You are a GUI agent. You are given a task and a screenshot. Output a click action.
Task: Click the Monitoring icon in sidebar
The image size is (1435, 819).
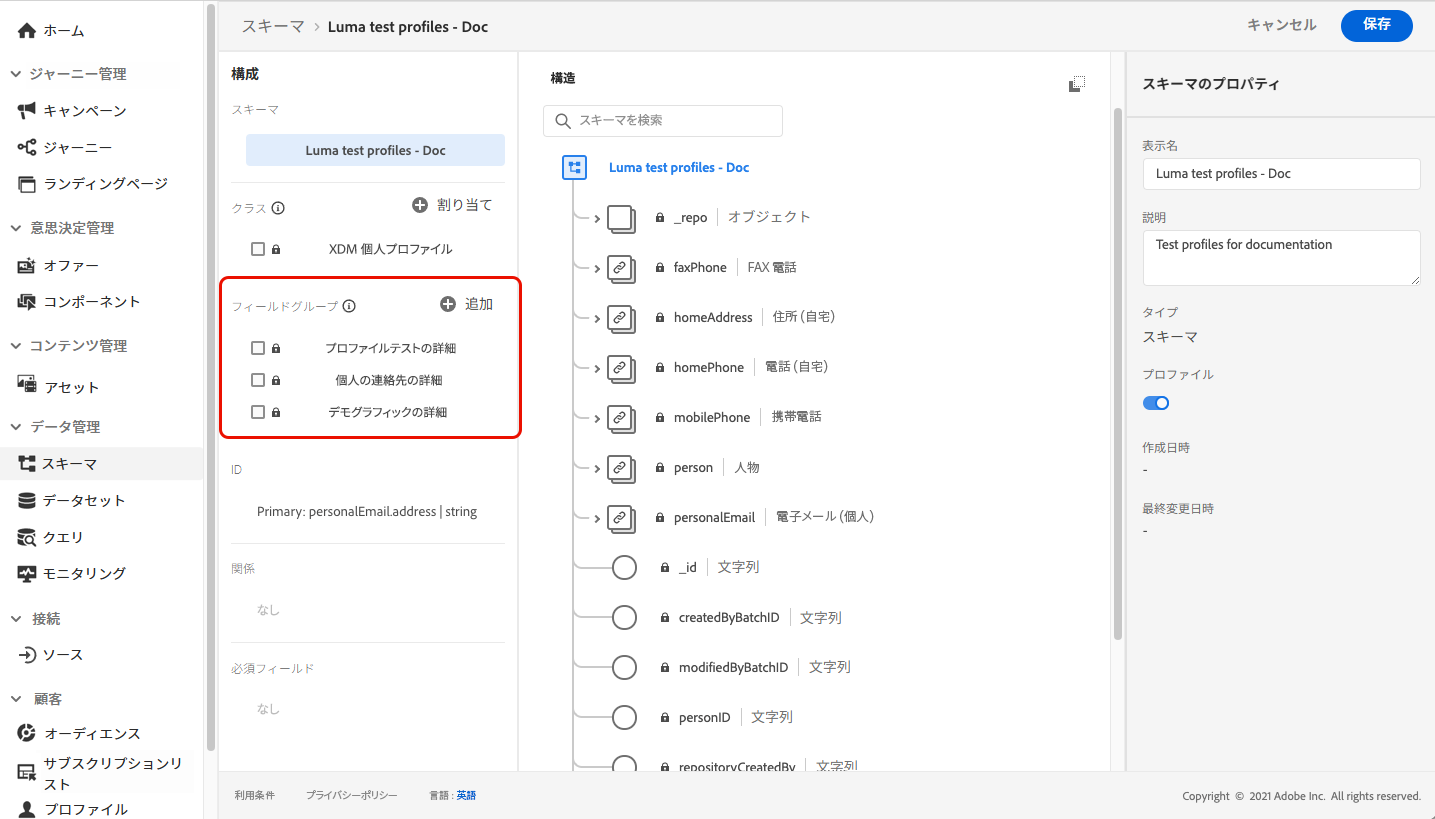27,574
